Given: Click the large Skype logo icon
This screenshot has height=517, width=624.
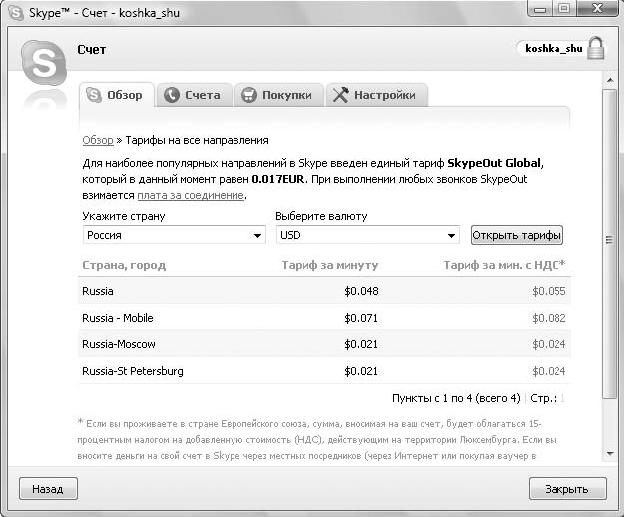Looking at the screenshot, I should point(43,62).
